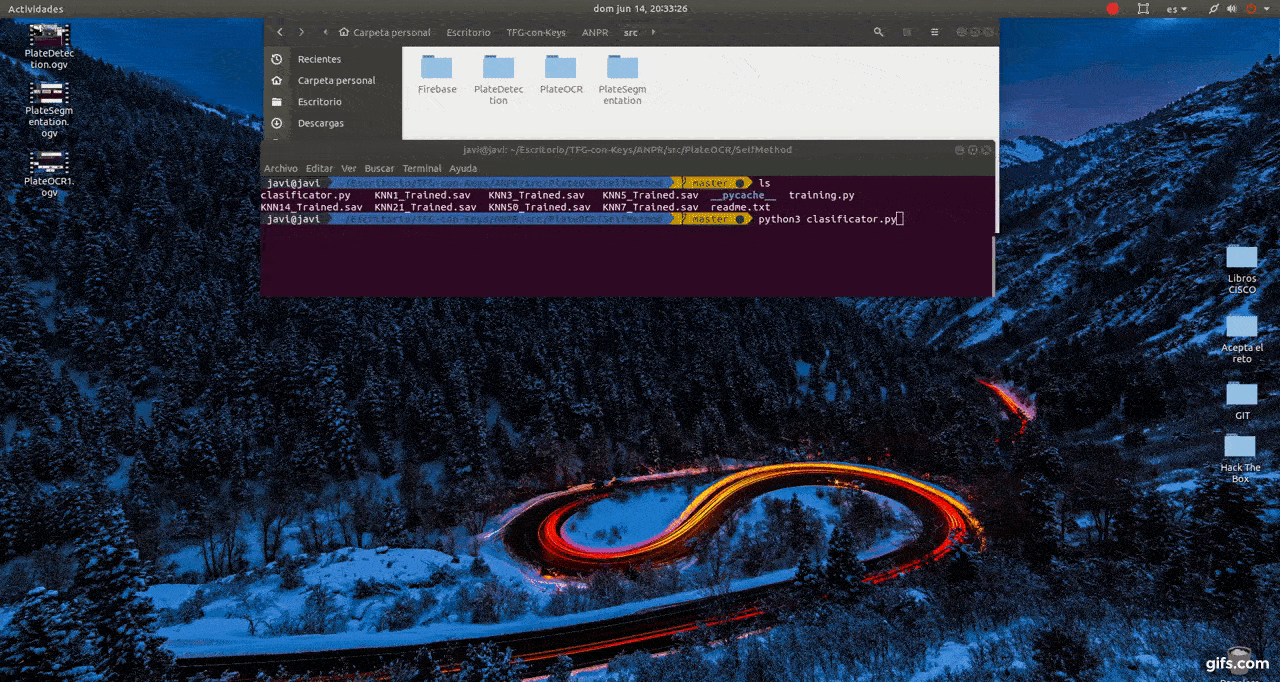Go back with the left arrow button
1280x682 pixels.
point(279,32)
